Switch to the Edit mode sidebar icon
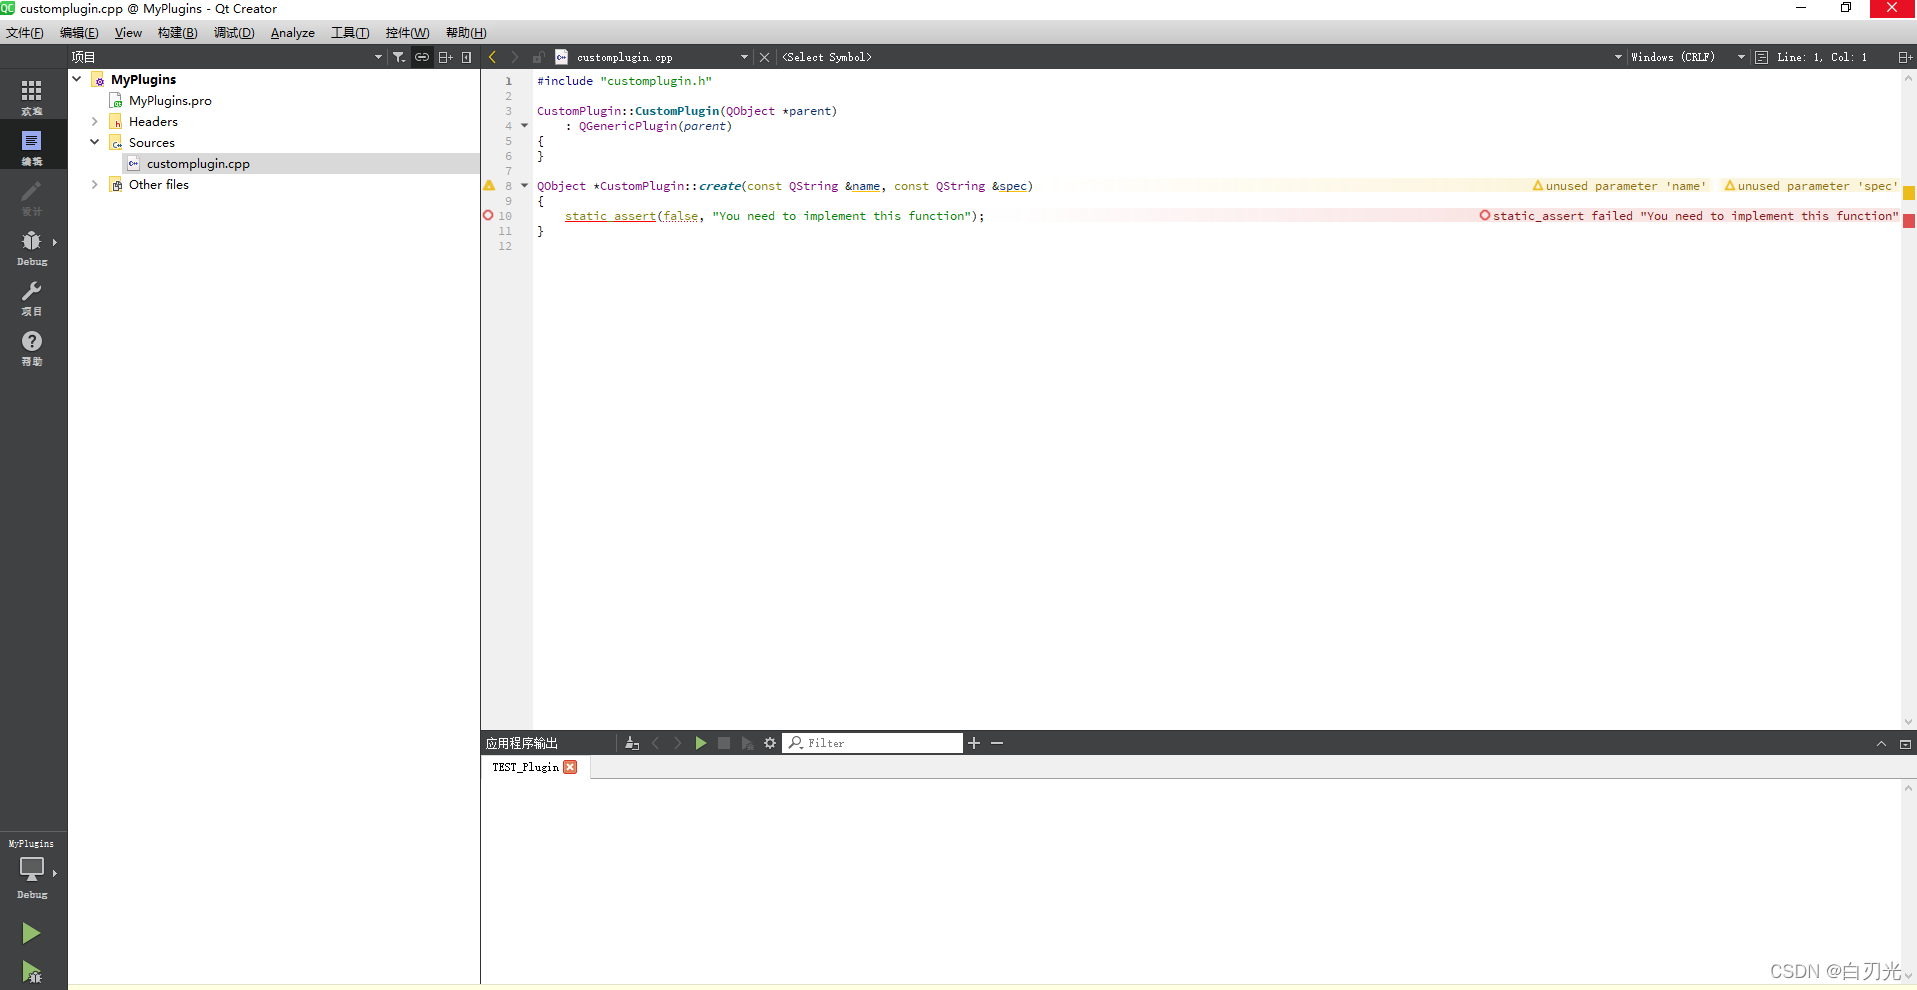1917x990 pixels. (32, 147)
